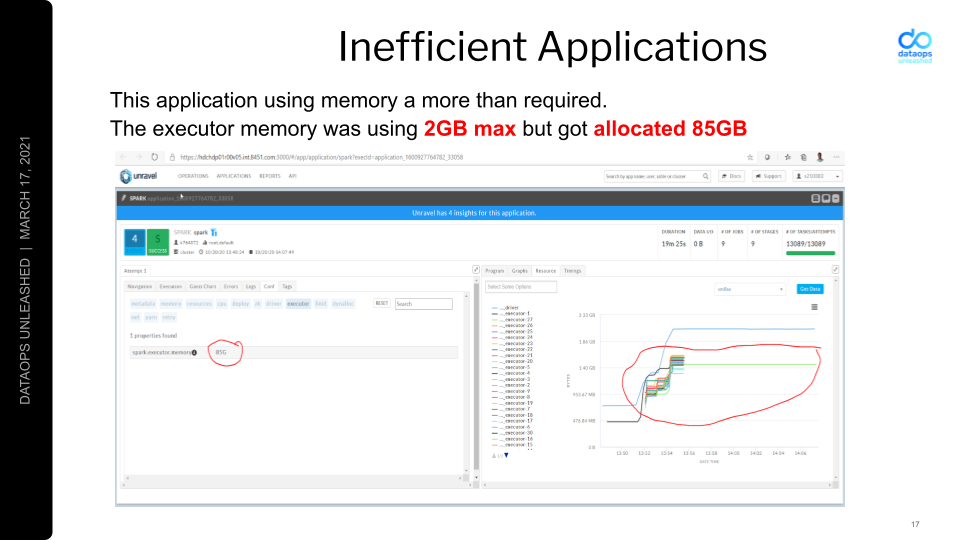Click the Unravel logo

138,176
